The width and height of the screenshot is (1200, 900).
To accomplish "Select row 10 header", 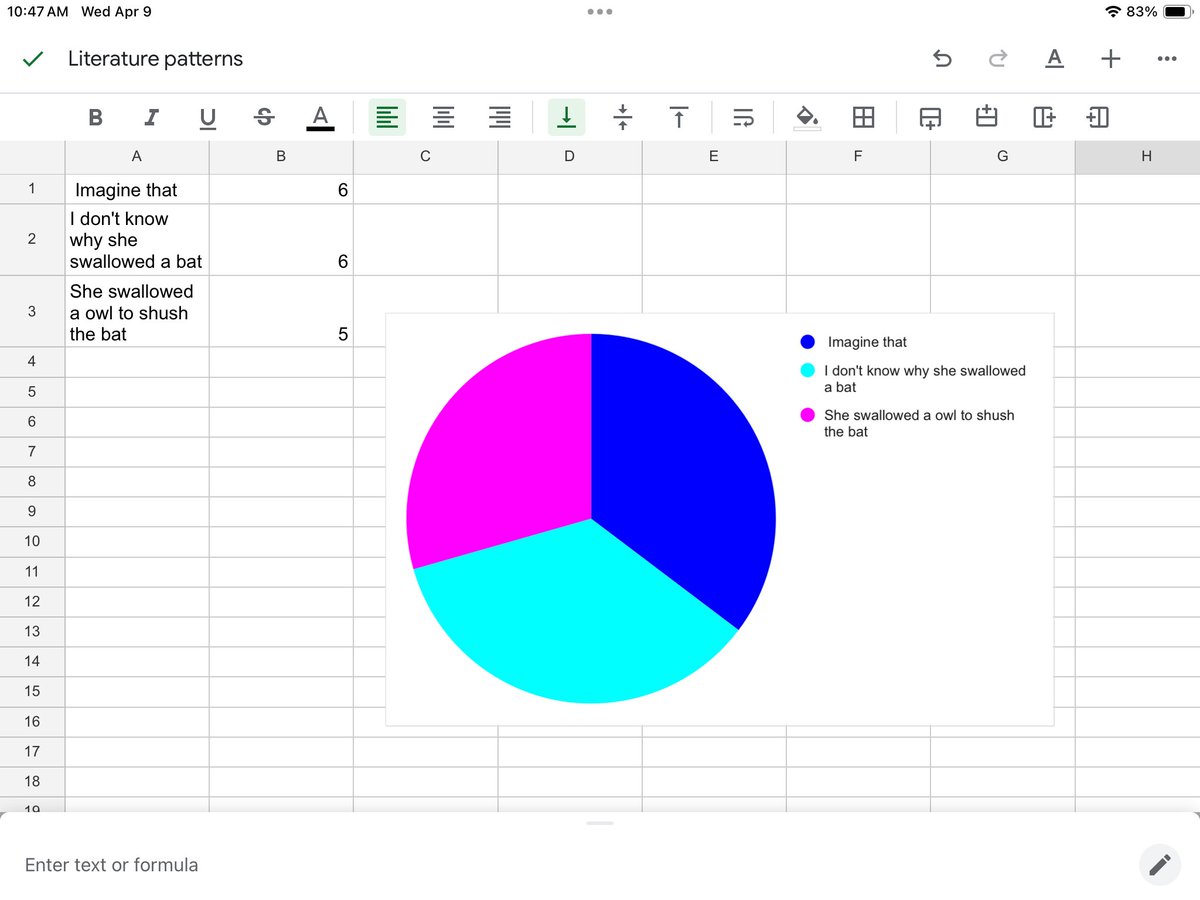I will (32, 541).
